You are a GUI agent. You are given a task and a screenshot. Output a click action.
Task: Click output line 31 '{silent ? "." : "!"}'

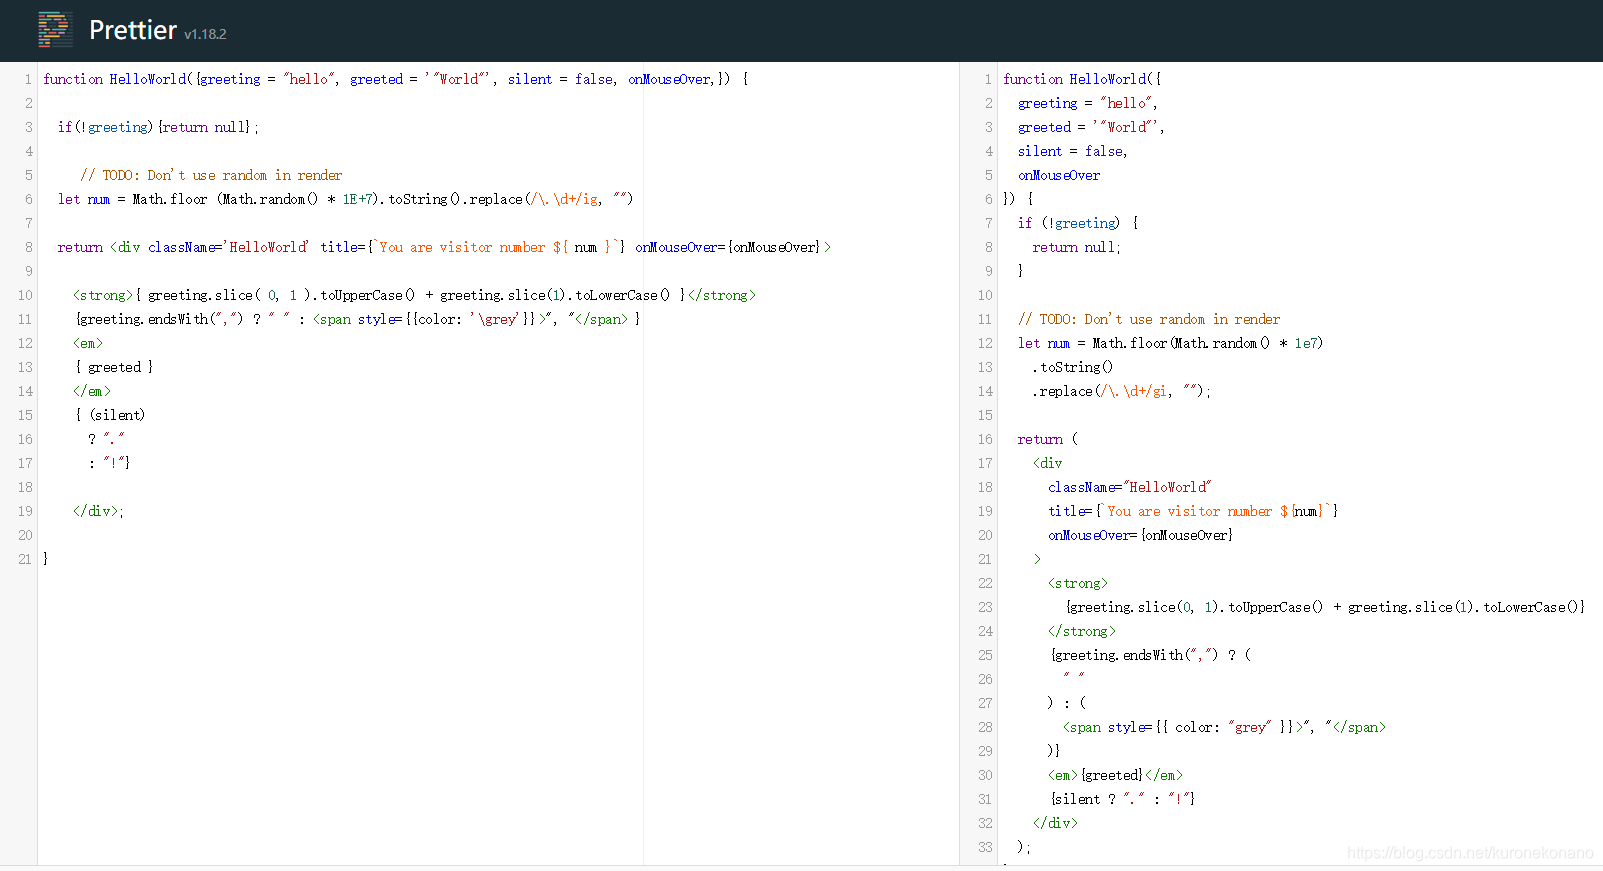point(1122,799)
